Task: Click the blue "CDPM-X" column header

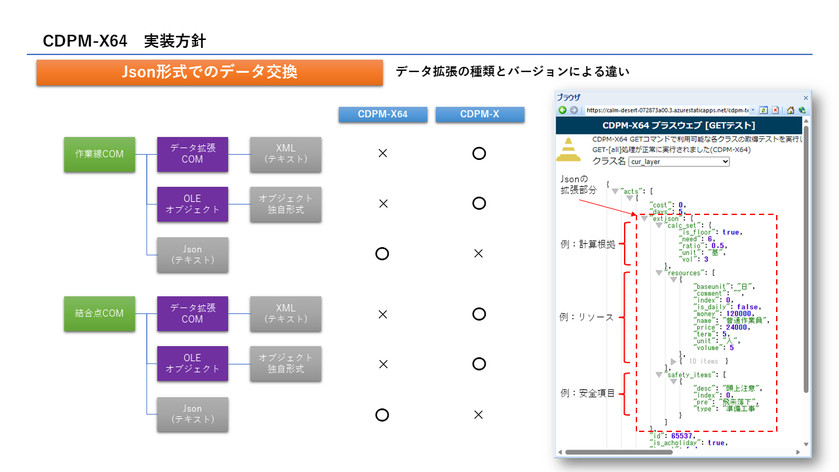Action: tap(479, 115)
